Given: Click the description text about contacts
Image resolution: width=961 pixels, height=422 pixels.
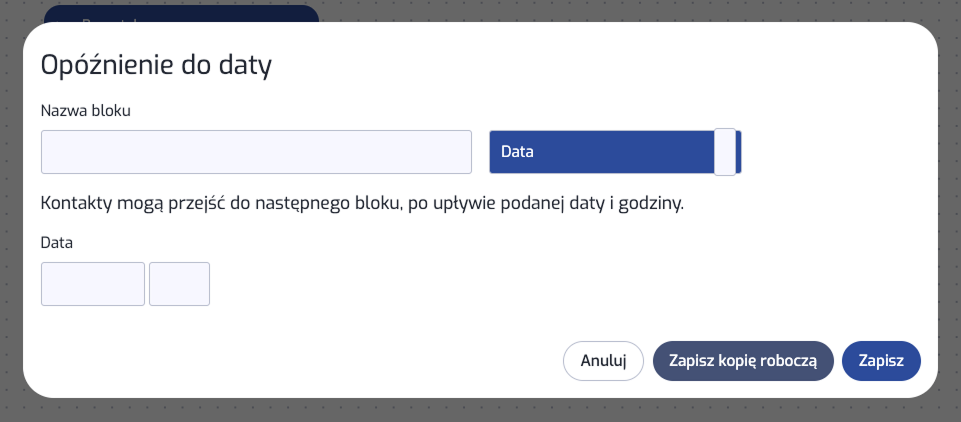Looking at the screenshot, I should [362, 204].
